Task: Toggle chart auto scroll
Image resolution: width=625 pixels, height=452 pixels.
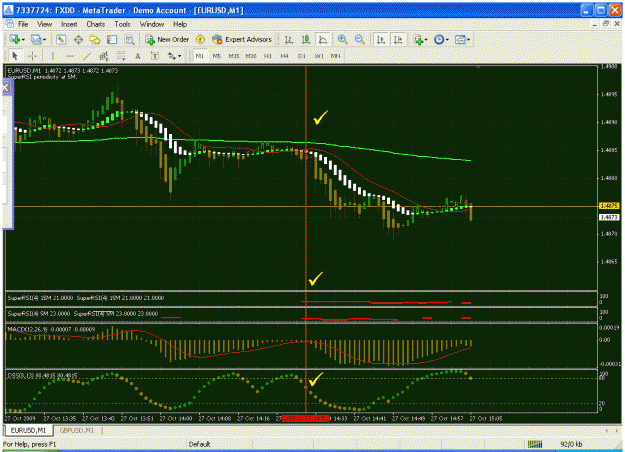Action: pyautogui.click(x=381, y=39)
